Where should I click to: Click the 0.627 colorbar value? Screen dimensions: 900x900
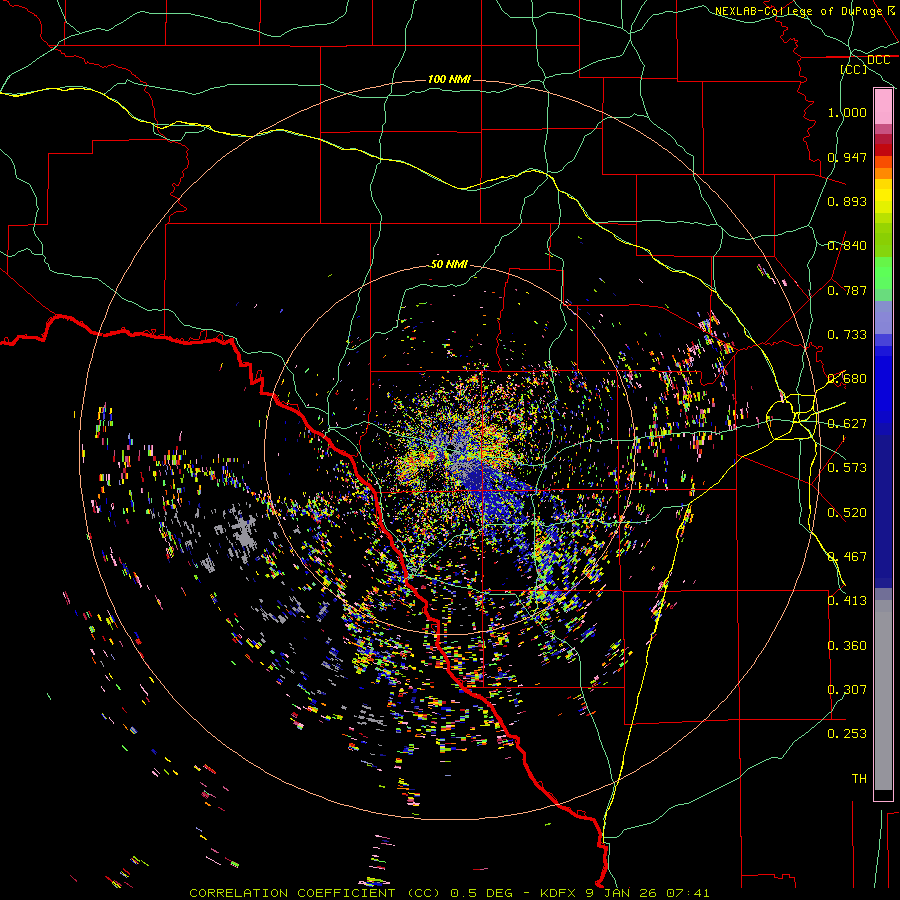[x=847, y=424]
